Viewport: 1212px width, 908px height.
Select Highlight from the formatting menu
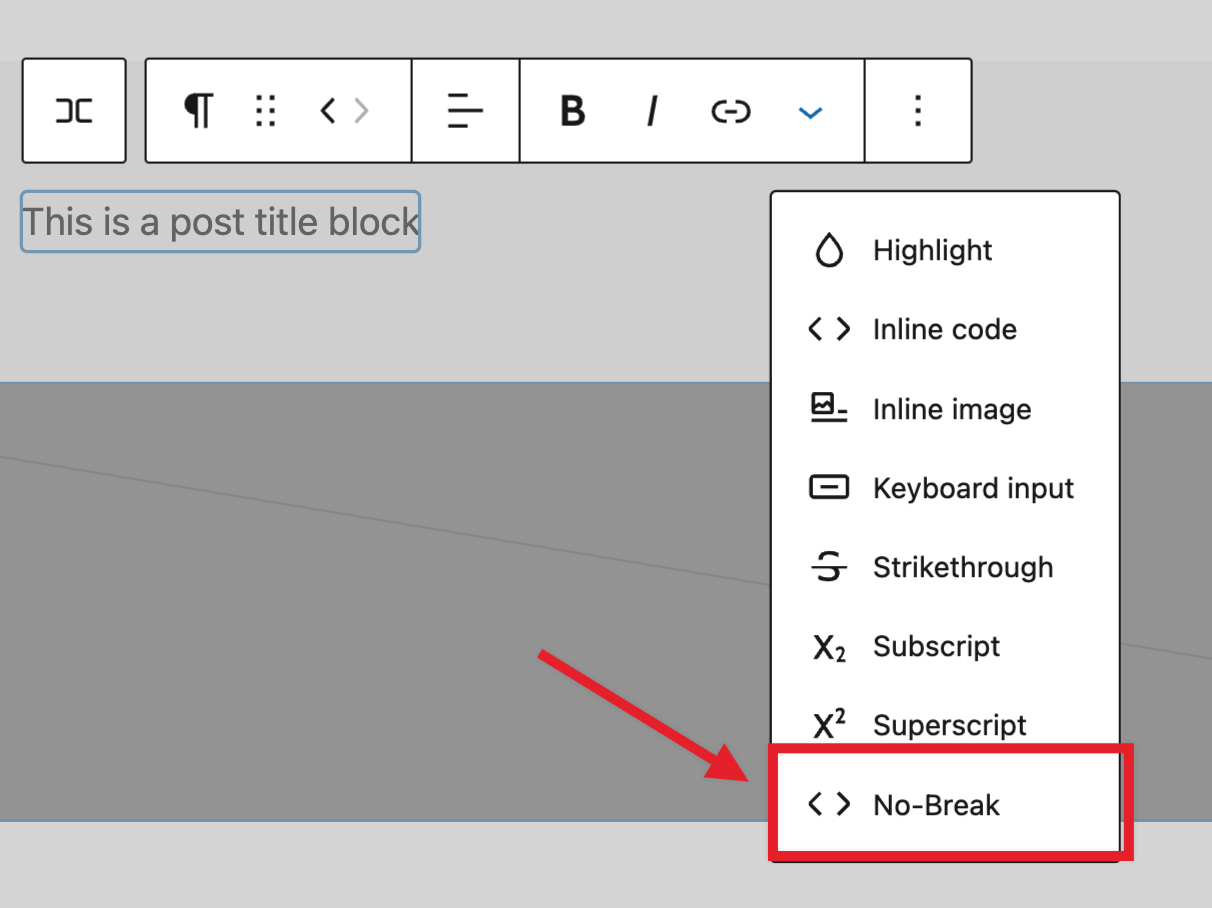(932, 250)
